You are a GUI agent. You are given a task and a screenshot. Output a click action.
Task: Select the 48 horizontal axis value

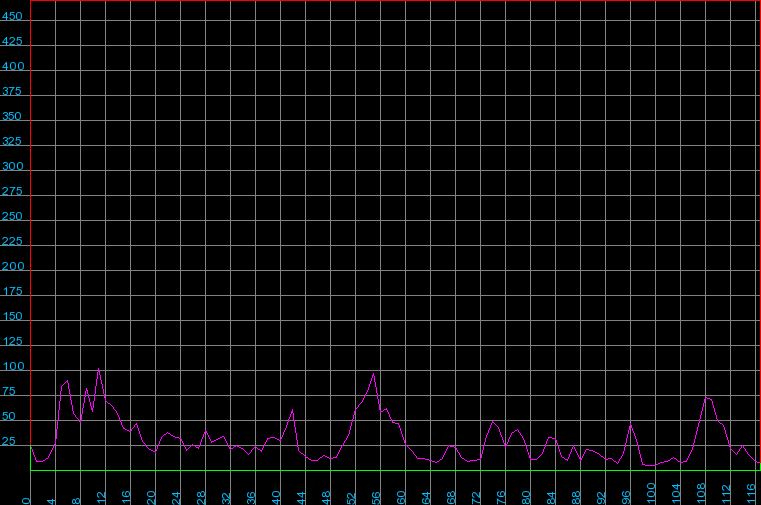click(x=327, y=498)
